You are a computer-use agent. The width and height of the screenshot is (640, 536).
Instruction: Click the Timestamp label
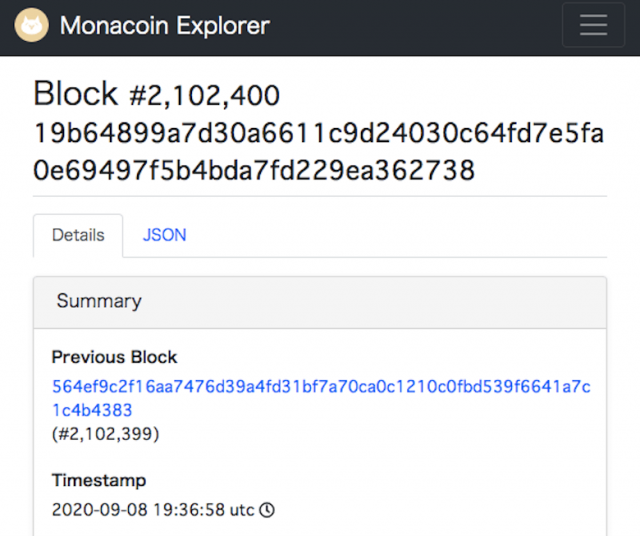pos(99,480)
